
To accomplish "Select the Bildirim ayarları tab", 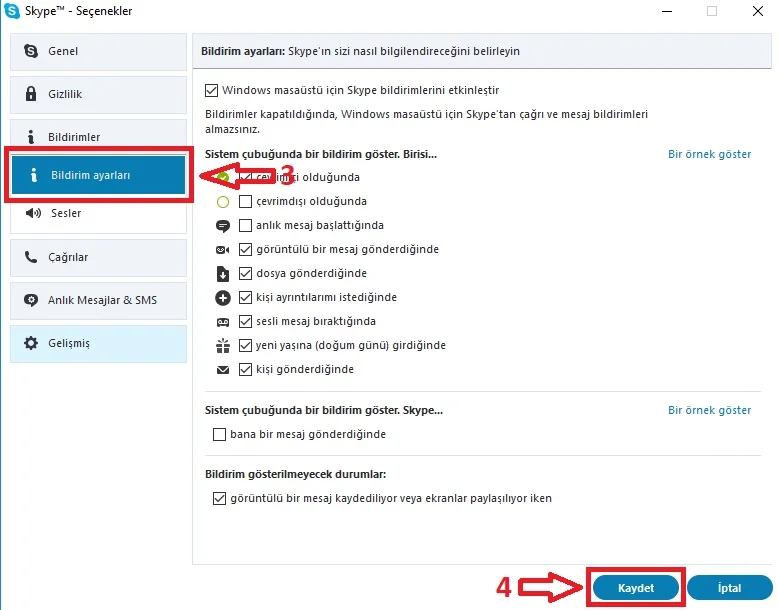I will coord(98,175).
